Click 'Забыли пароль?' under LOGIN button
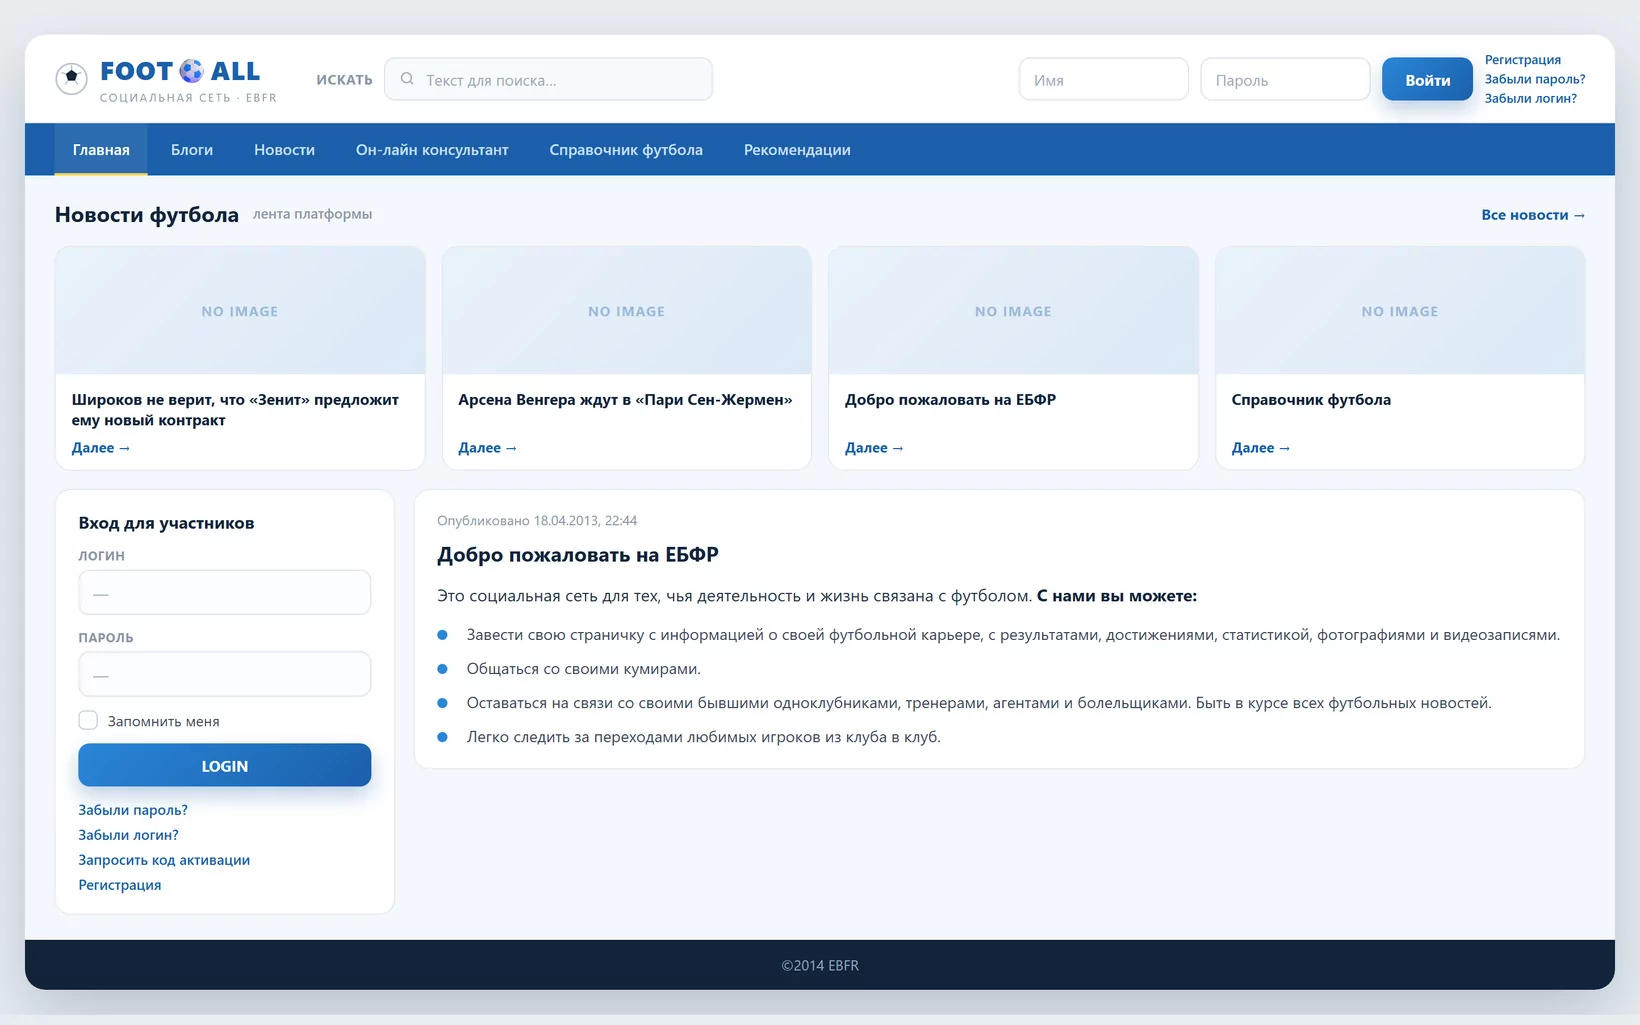The height and width of the screenshot is (1025, 1640). [x=133, y=810]
